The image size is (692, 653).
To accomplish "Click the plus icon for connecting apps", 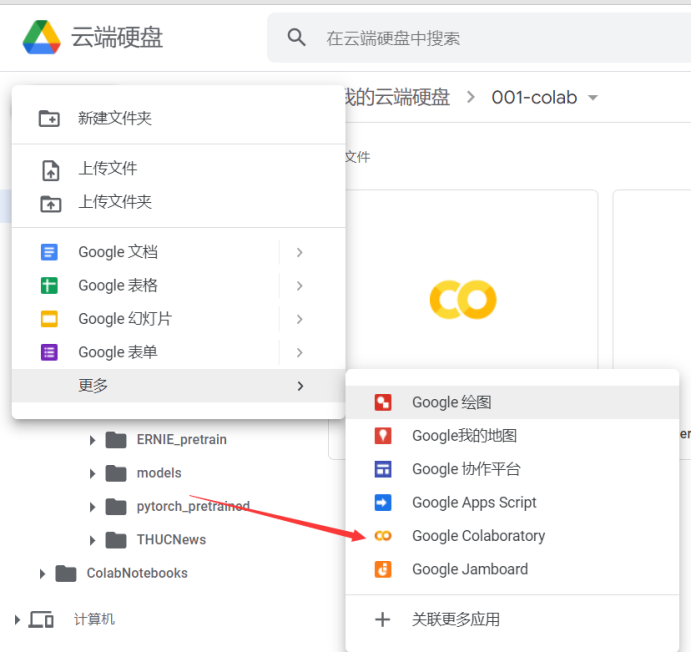I will point(383,619).
